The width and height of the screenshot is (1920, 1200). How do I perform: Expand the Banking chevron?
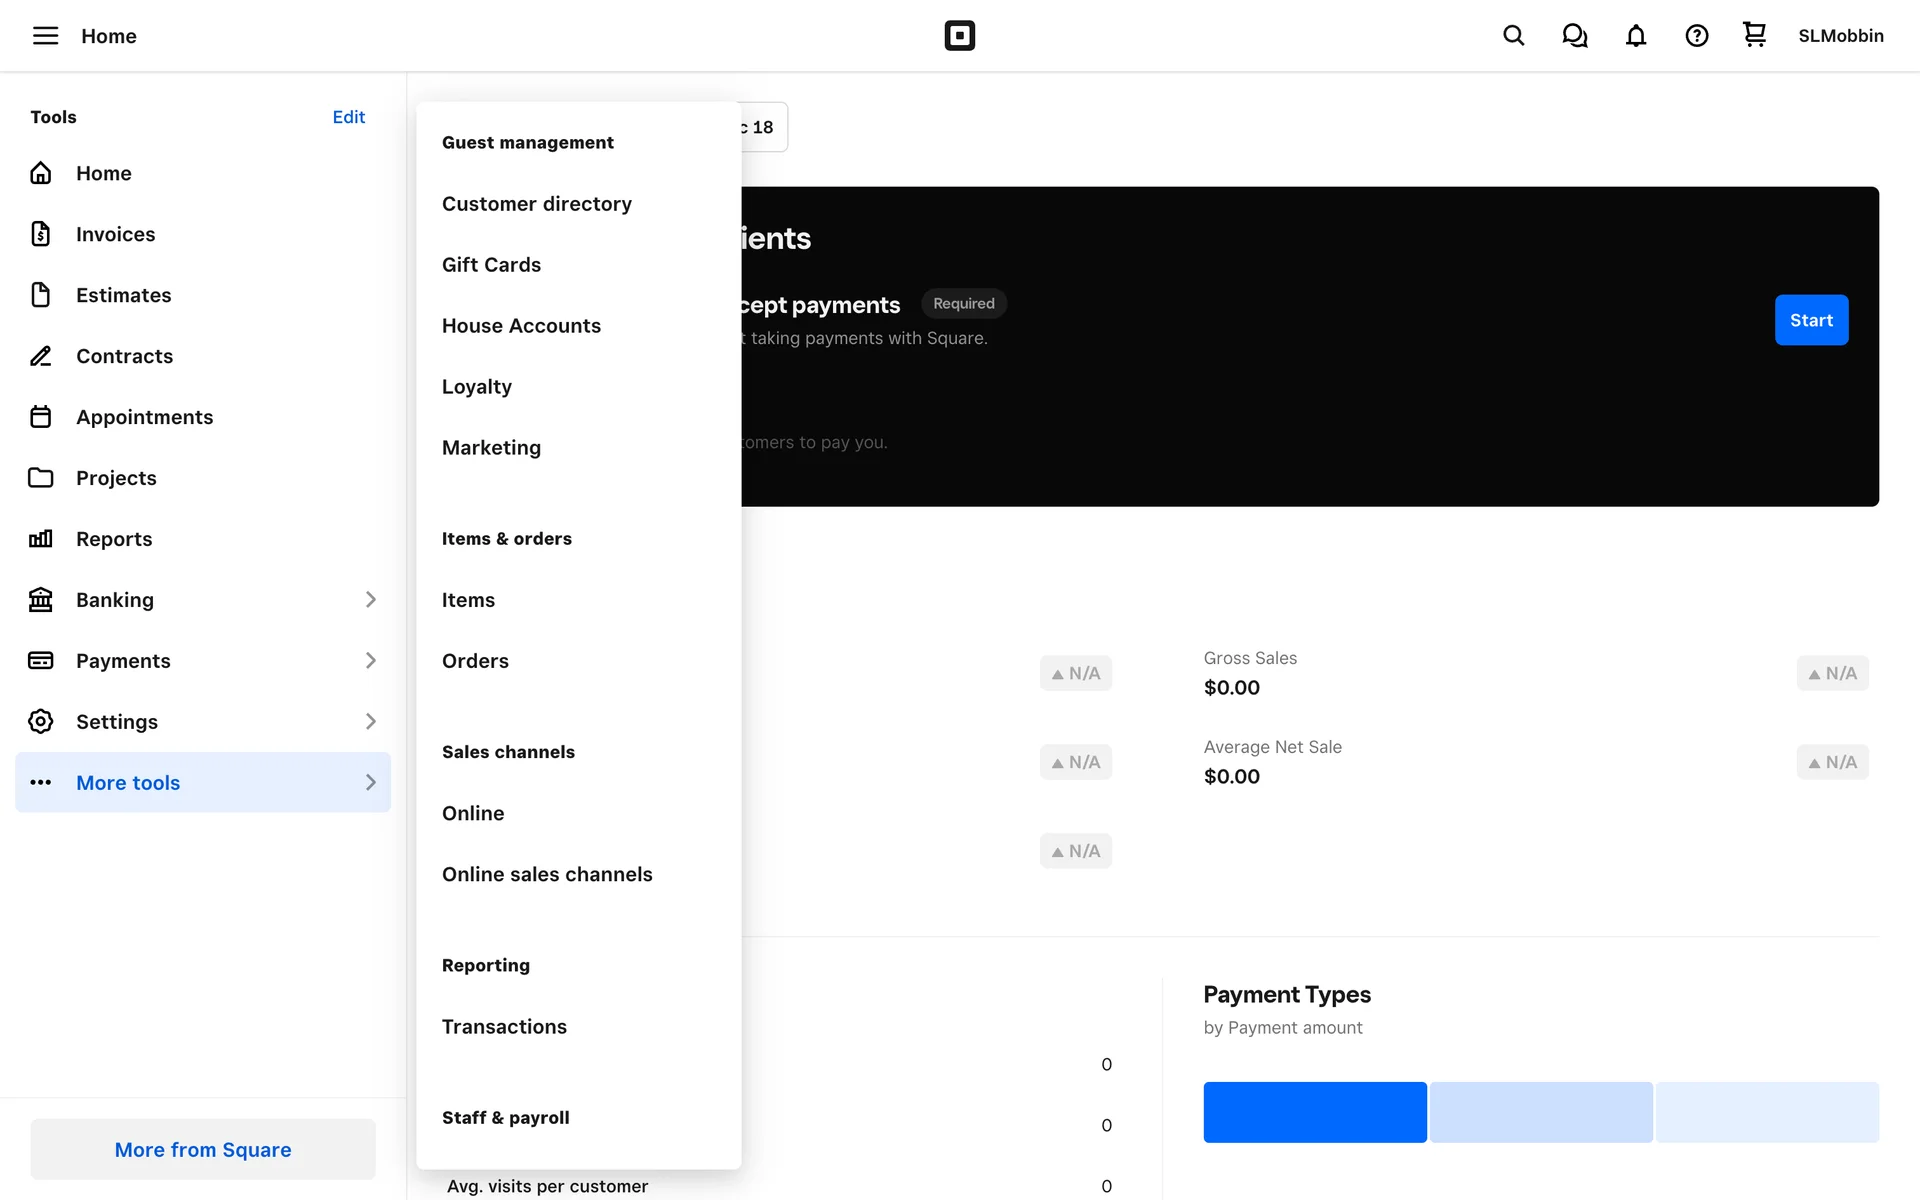(x=370, y=600)
